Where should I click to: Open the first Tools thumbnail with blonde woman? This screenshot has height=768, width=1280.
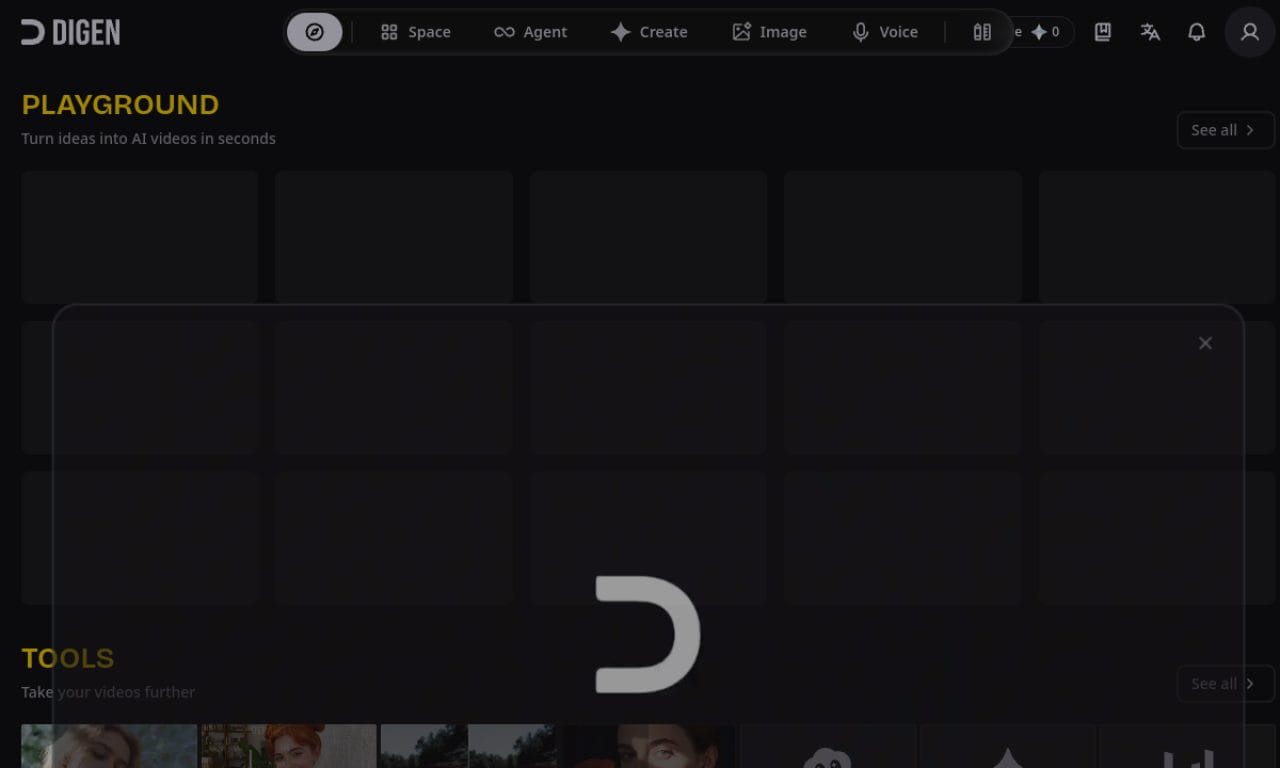[109, 746]
